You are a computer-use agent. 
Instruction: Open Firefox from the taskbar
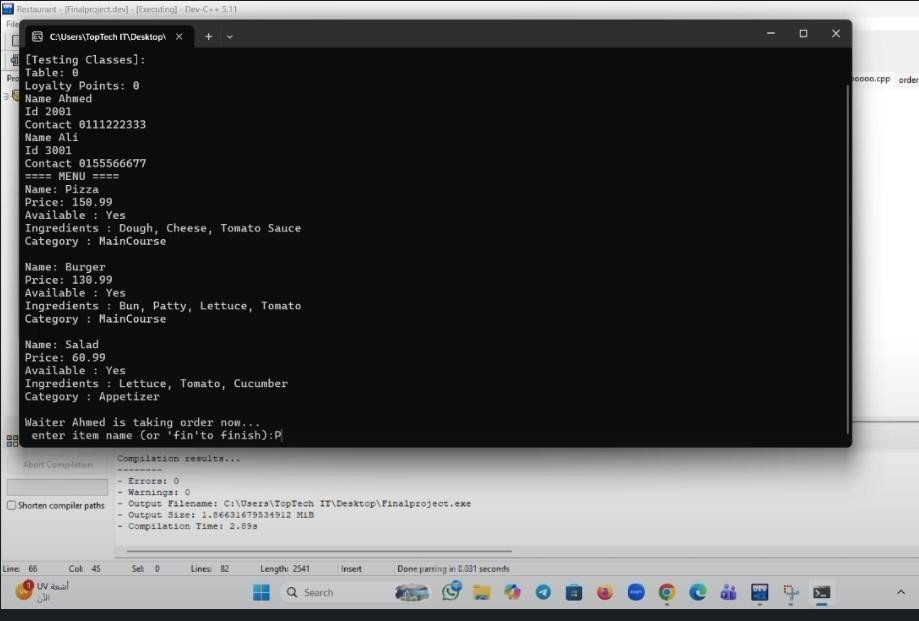click(605, 592)
